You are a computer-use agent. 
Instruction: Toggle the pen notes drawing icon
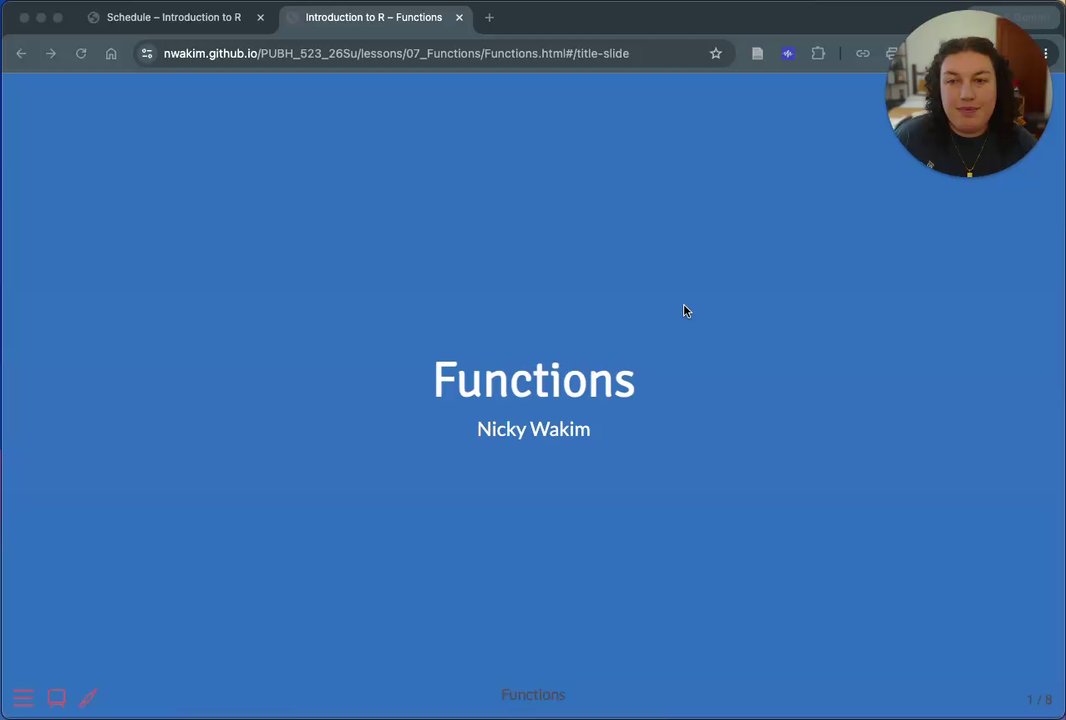pos(88,698)
